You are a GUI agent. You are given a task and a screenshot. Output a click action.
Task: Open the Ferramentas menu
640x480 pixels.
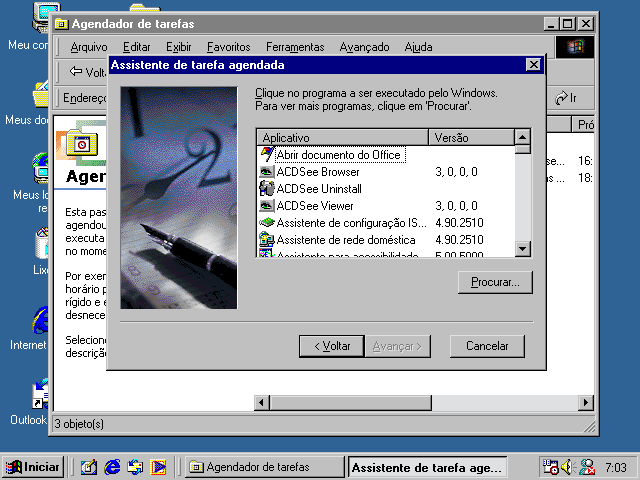295,47
